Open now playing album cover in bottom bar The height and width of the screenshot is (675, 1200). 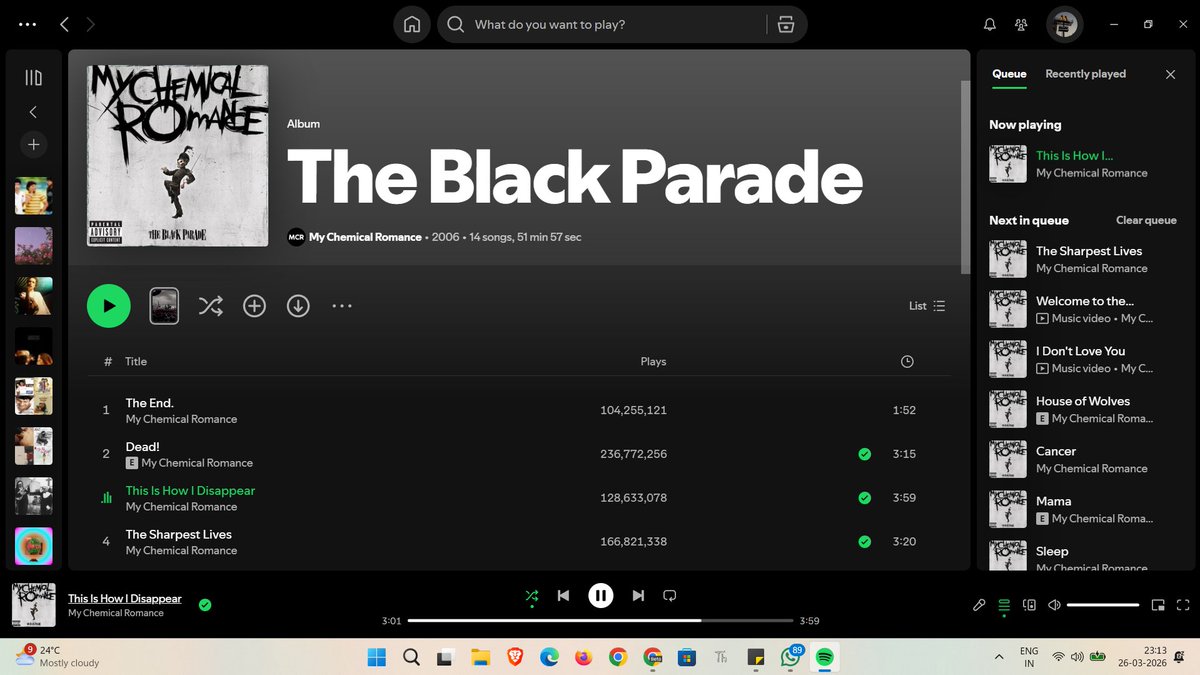(x=33, y=605)
